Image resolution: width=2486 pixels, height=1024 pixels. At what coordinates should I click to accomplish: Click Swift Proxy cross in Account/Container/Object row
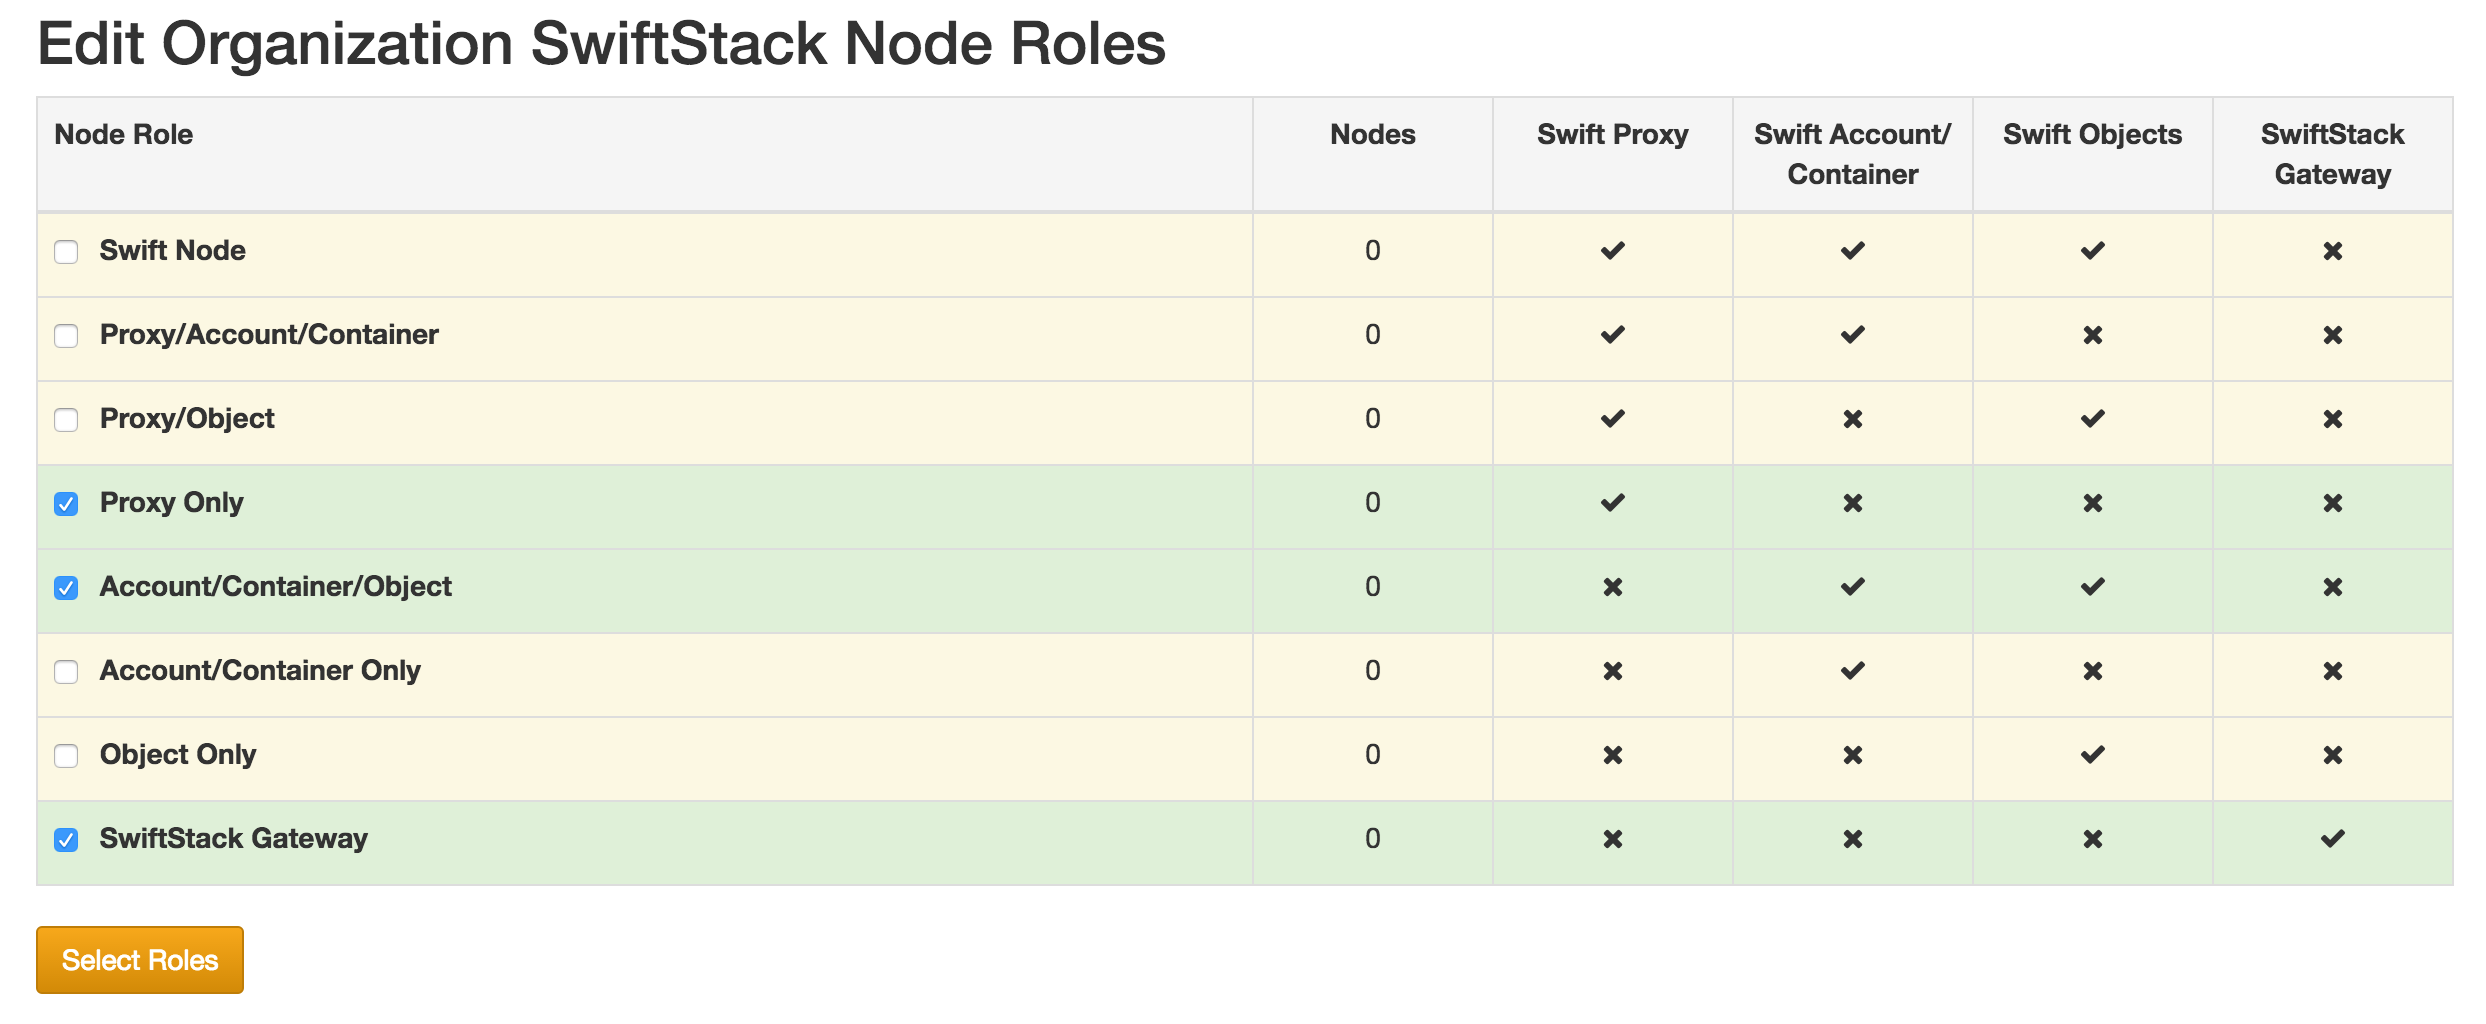pos(1613,587)
